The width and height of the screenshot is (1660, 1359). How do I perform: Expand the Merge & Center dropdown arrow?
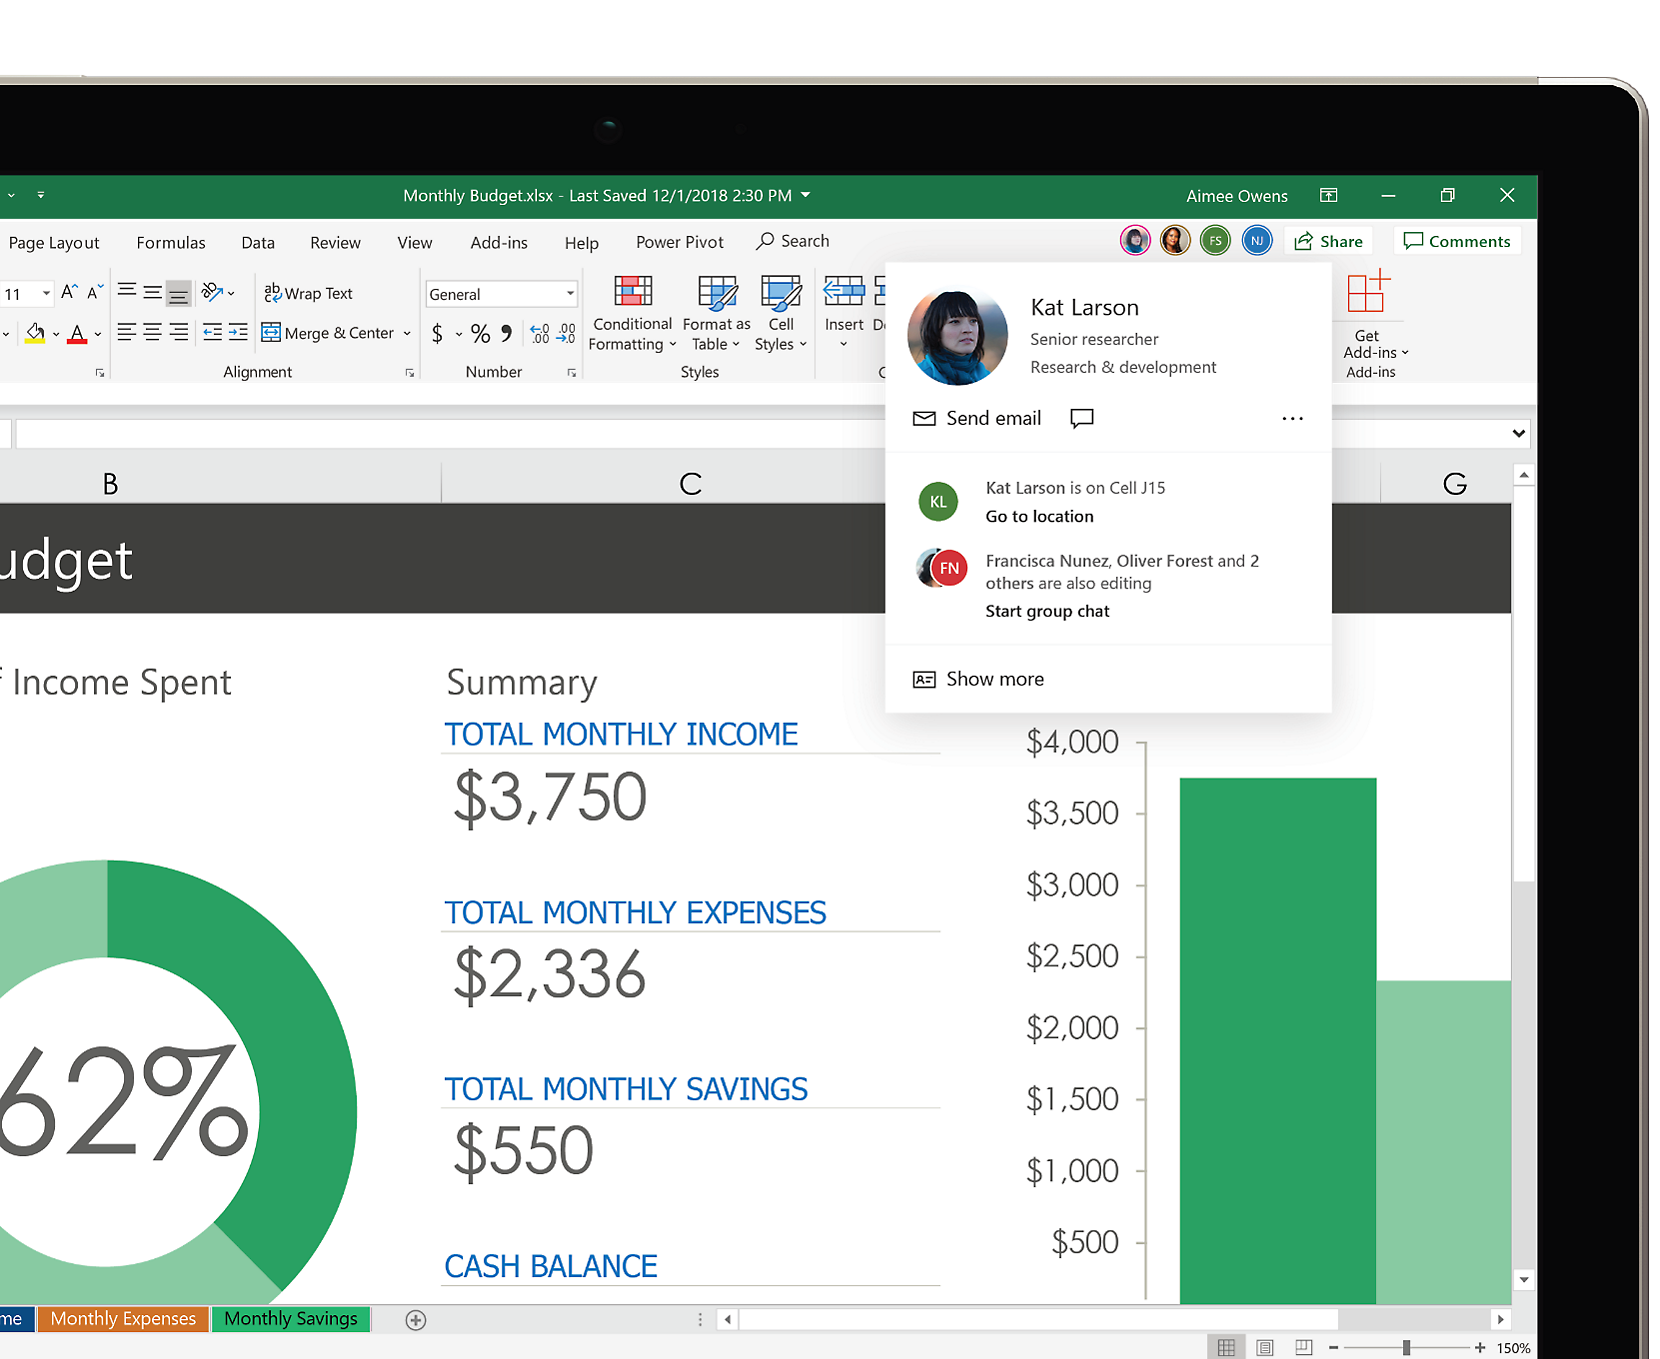click(x=407, y=334)
